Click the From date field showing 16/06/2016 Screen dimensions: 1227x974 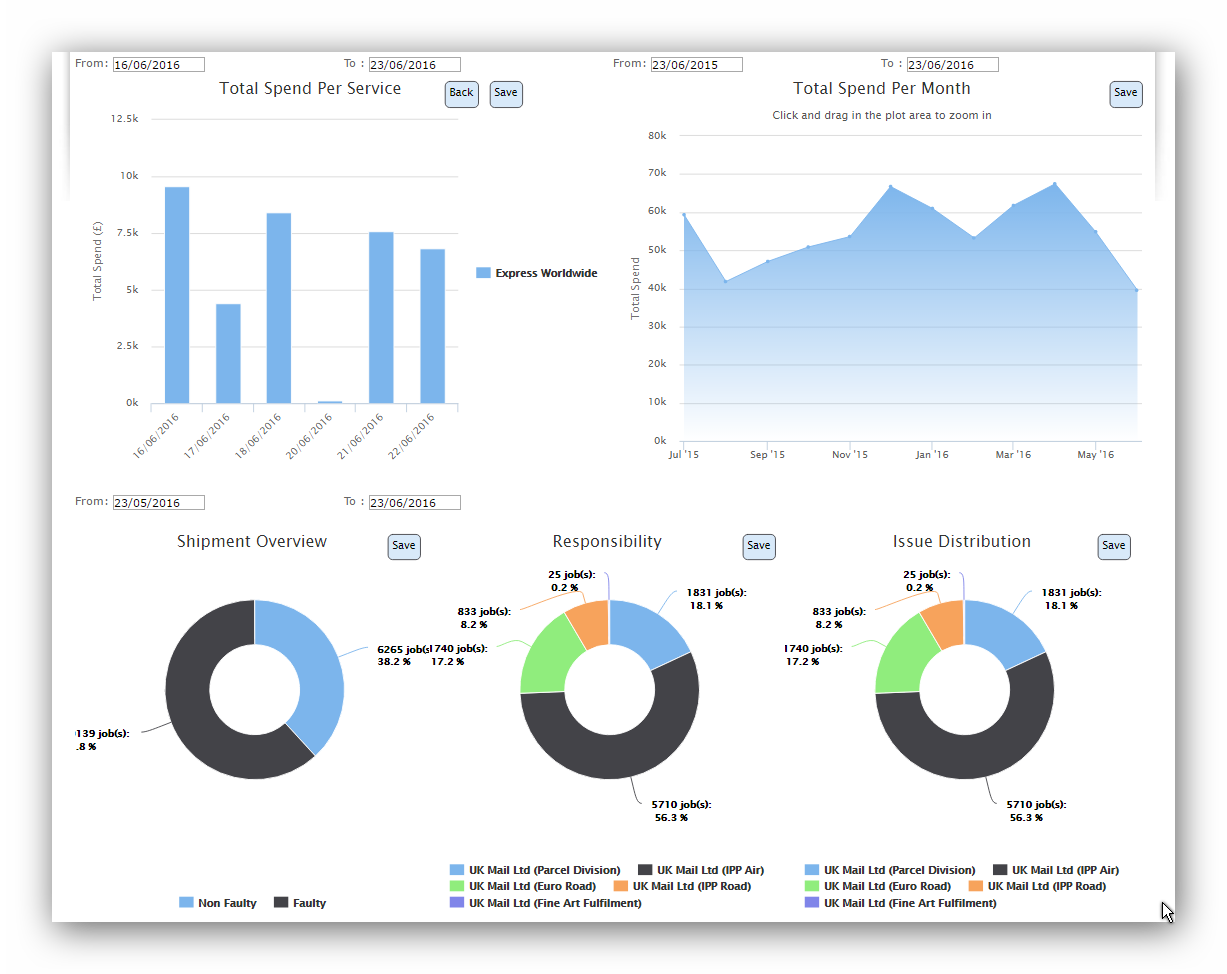[x=158, y=65]
